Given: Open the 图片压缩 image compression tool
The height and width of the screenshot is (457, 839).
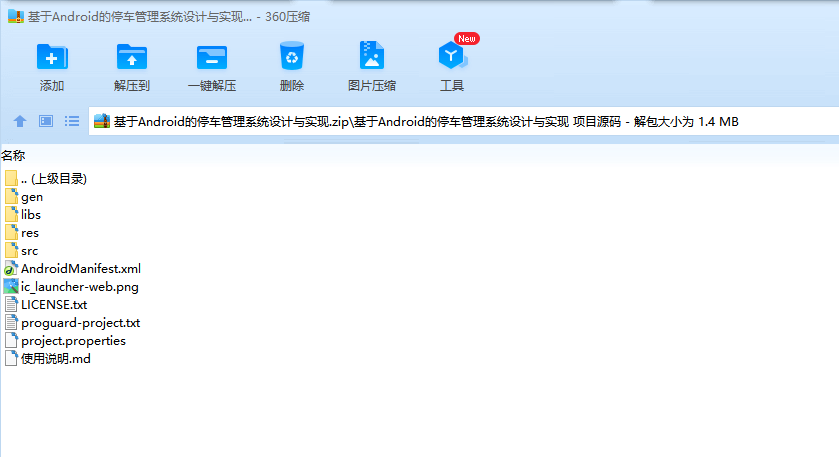Looking at the screenshot, I should (x=372, y=56).
